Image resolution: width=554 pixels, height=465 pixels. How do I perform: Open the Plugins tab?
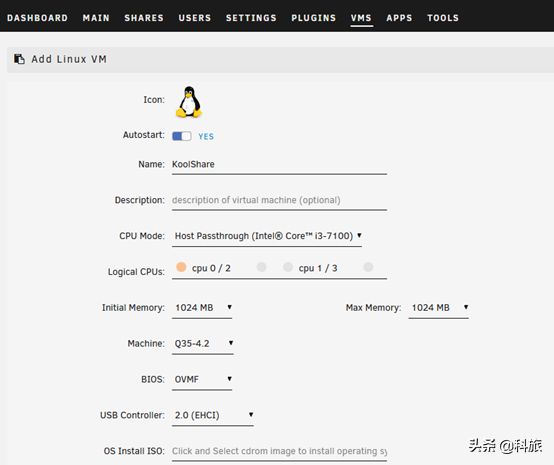click(x=313, y=18)
